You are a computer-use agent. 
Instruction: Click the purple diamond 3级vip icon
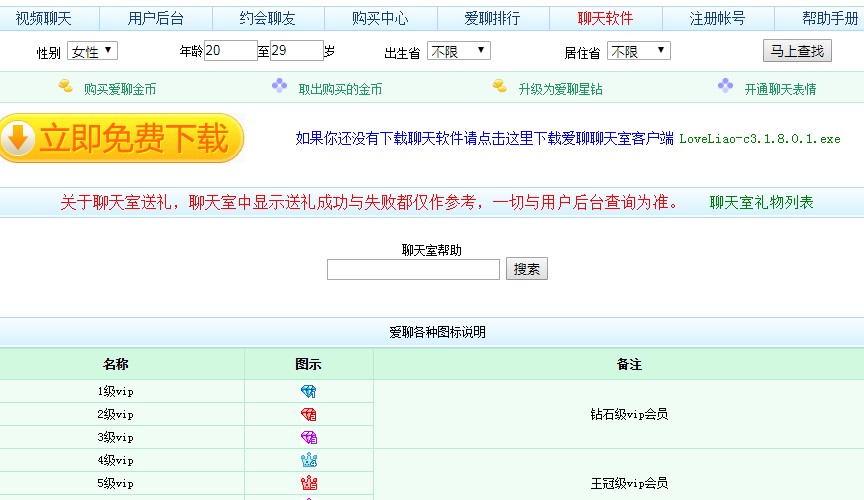[x=309, y=437]
